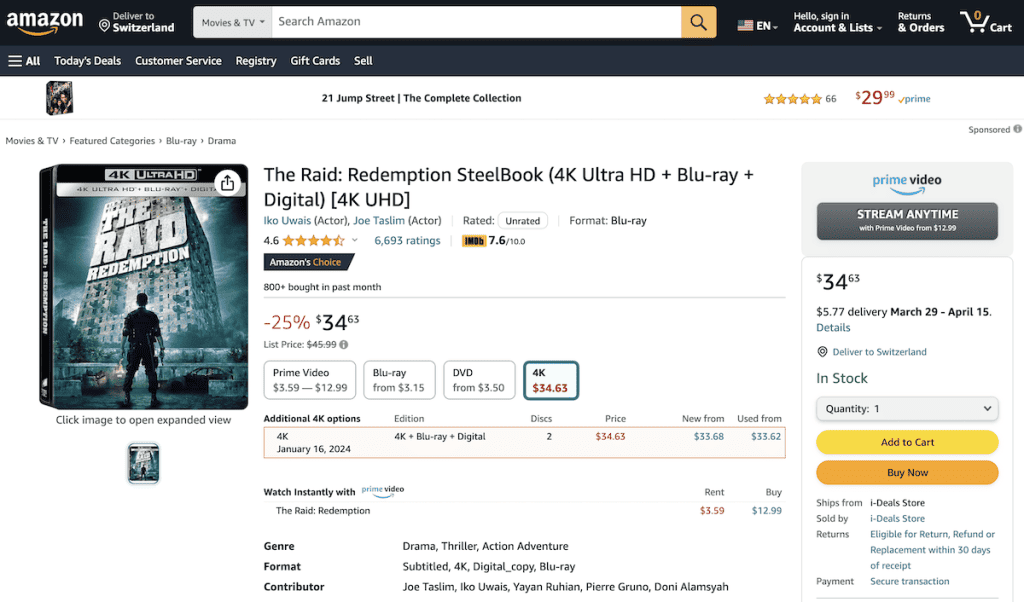
Task: Open the EN language dropdown
Action: pos(757,26)
